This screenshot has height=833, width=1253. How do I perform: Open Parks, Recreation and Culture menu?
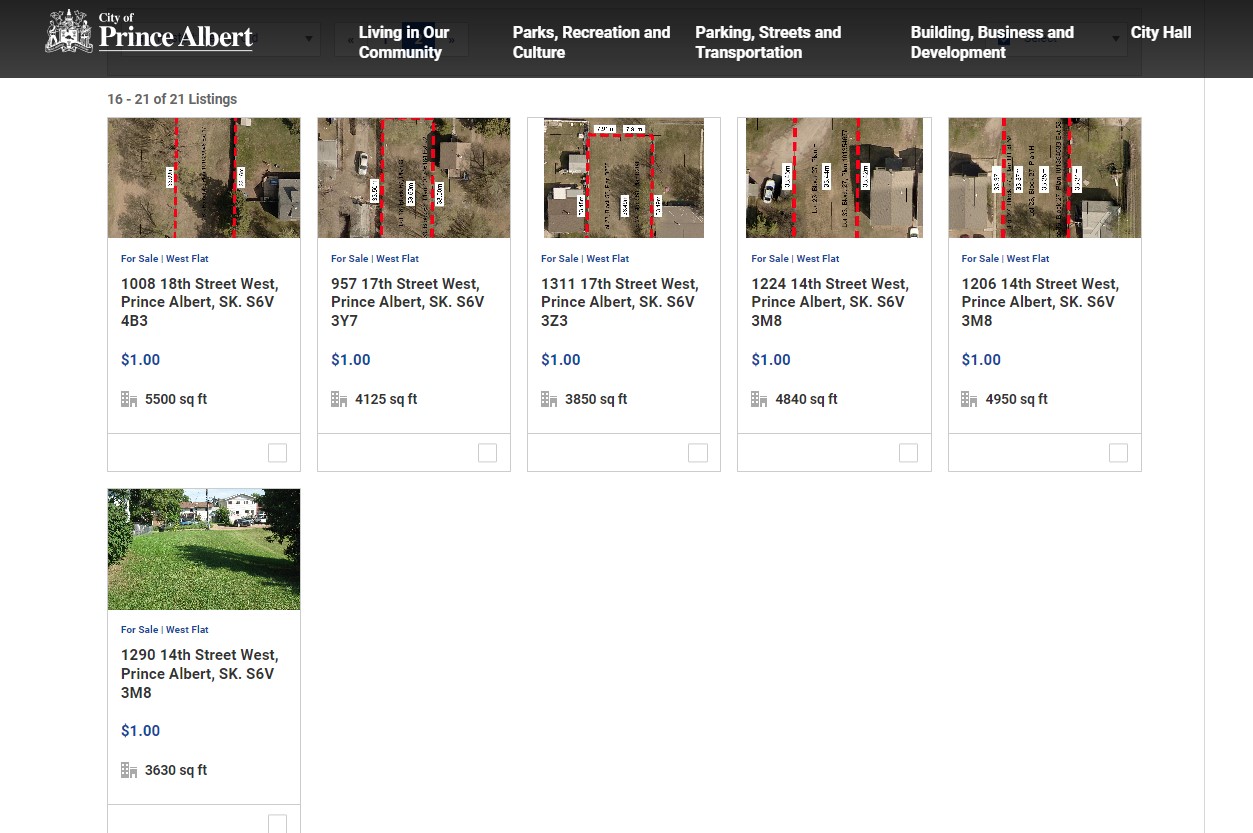(591, 42)
